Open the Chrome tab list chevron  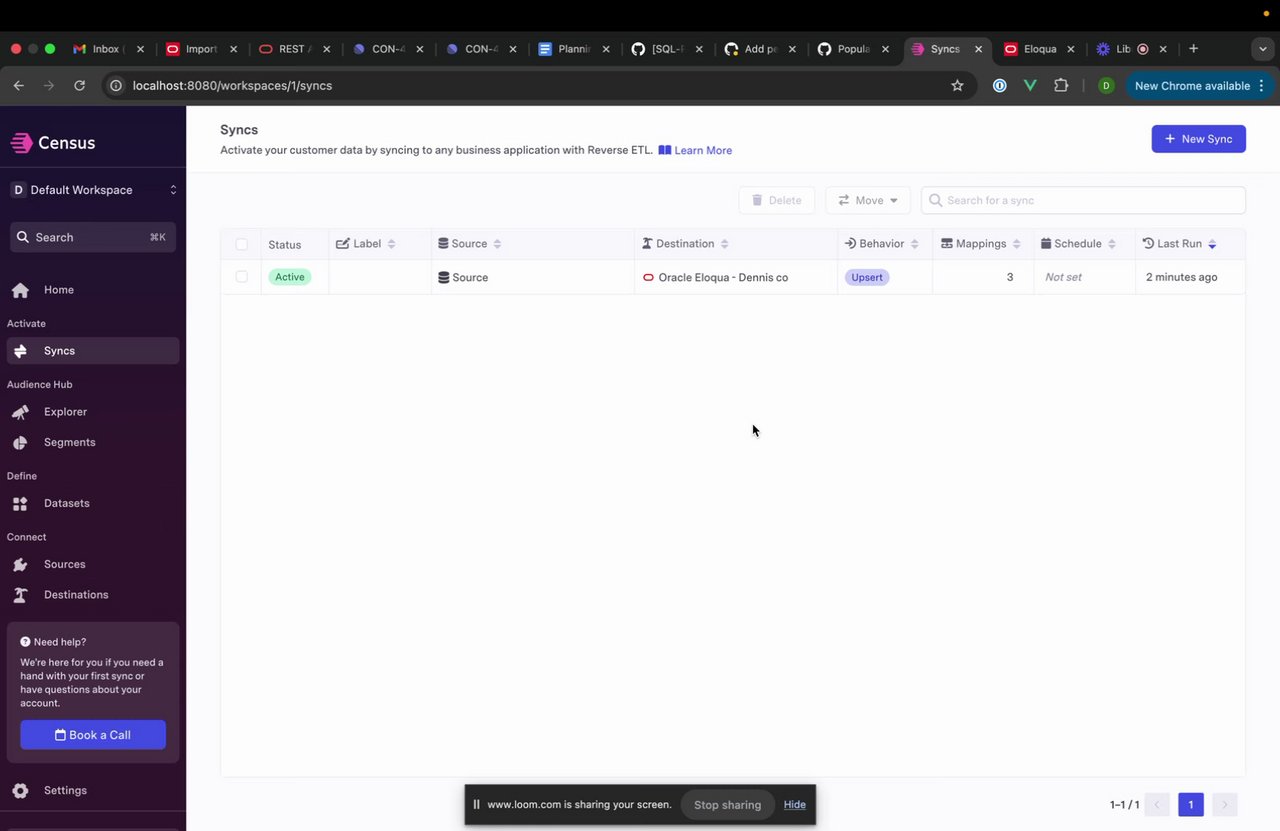point(1263,49)
